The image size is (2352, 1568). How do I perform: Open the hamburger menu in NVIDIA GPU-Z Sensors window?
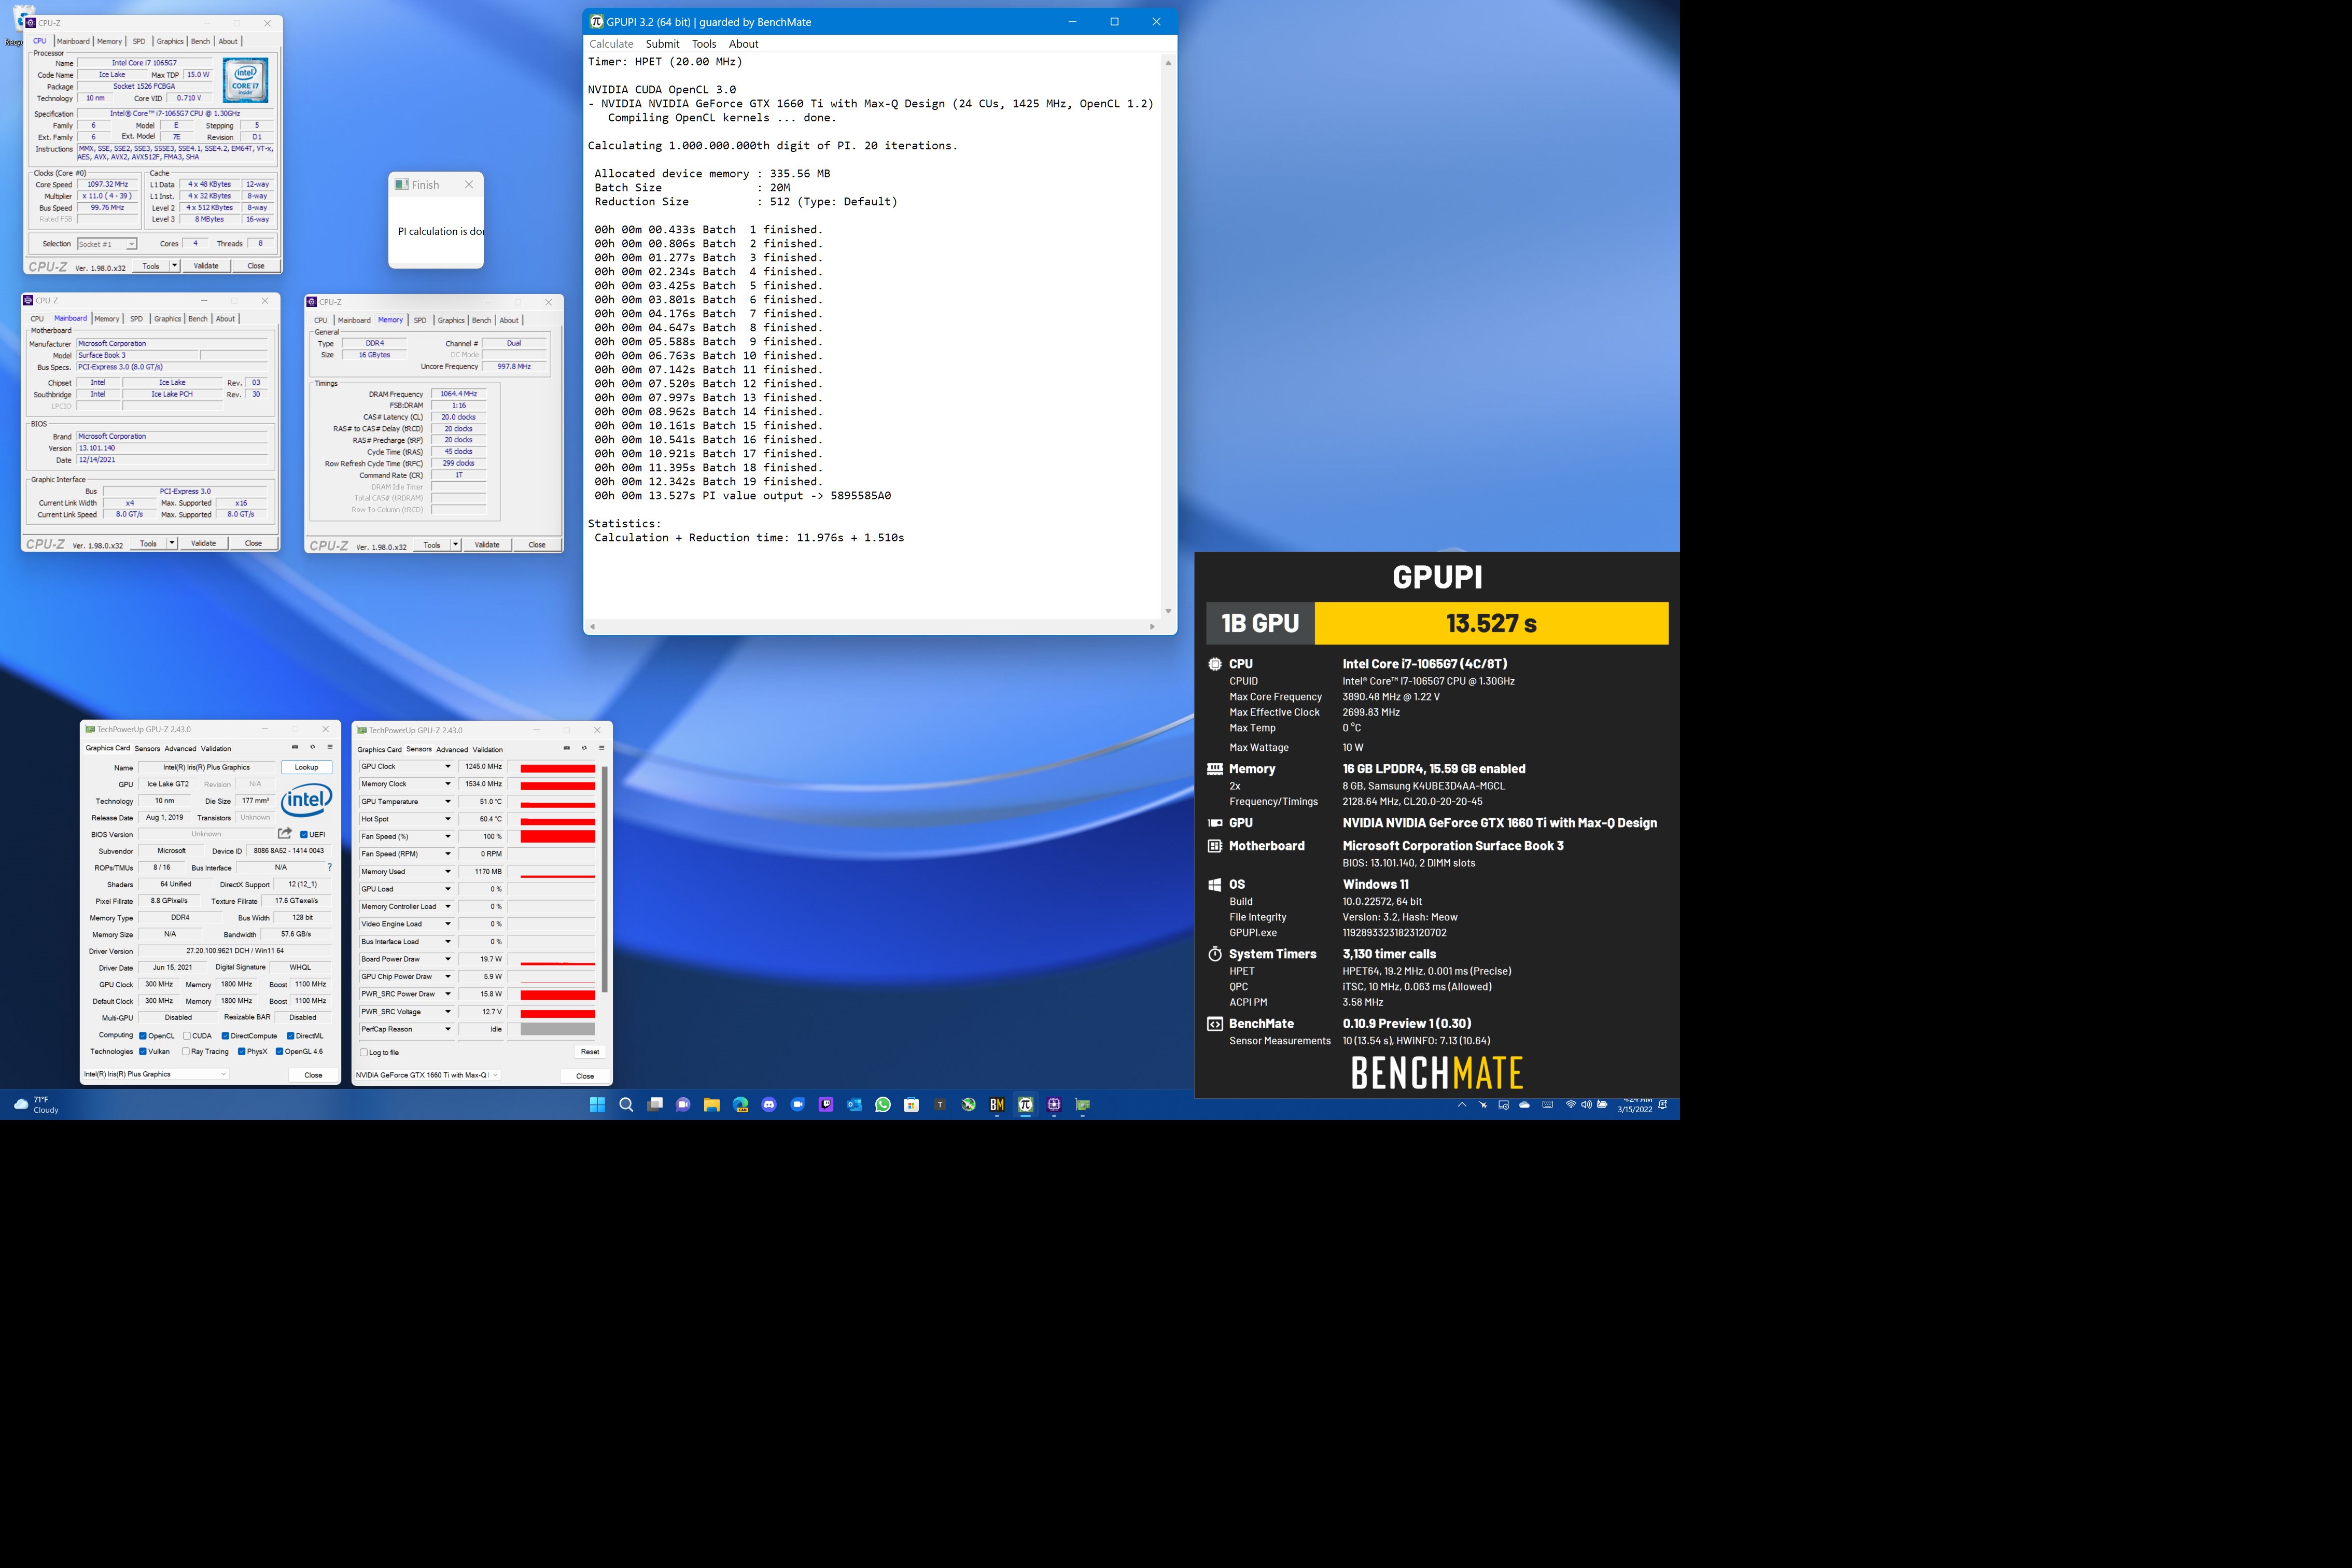pos(601,748)
